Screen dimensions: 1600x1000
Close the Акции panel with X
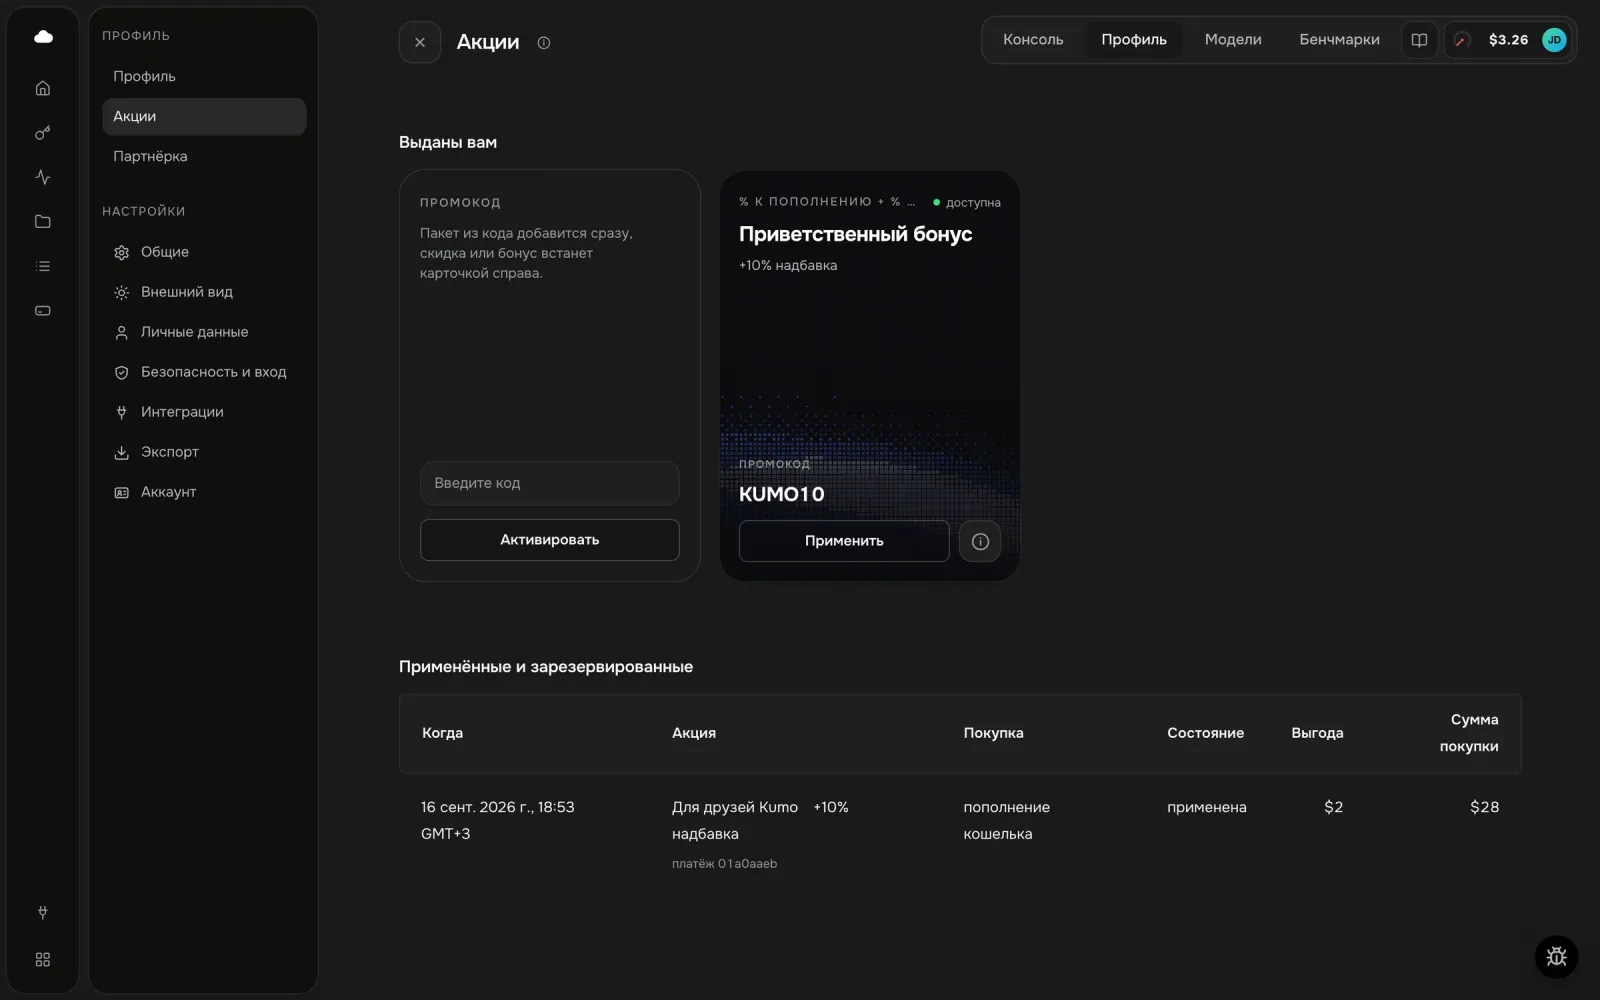pyautogui.click(x=420, y=42)
